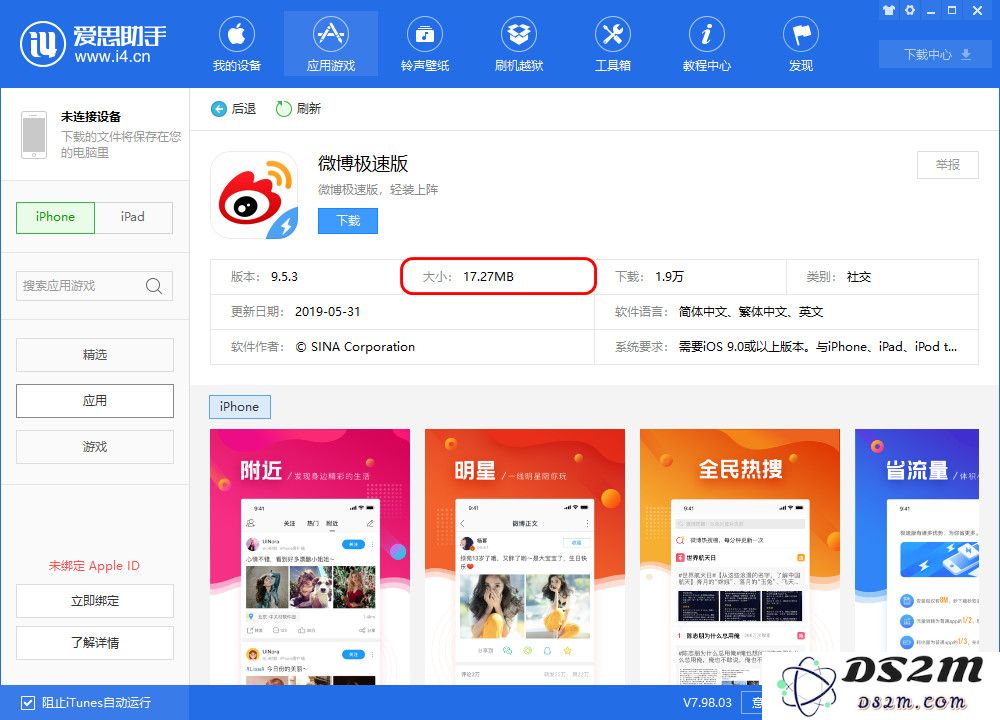Open settings gear in title bar
The width and height of the screenshot is (1000, 720).
click(910, 10)
